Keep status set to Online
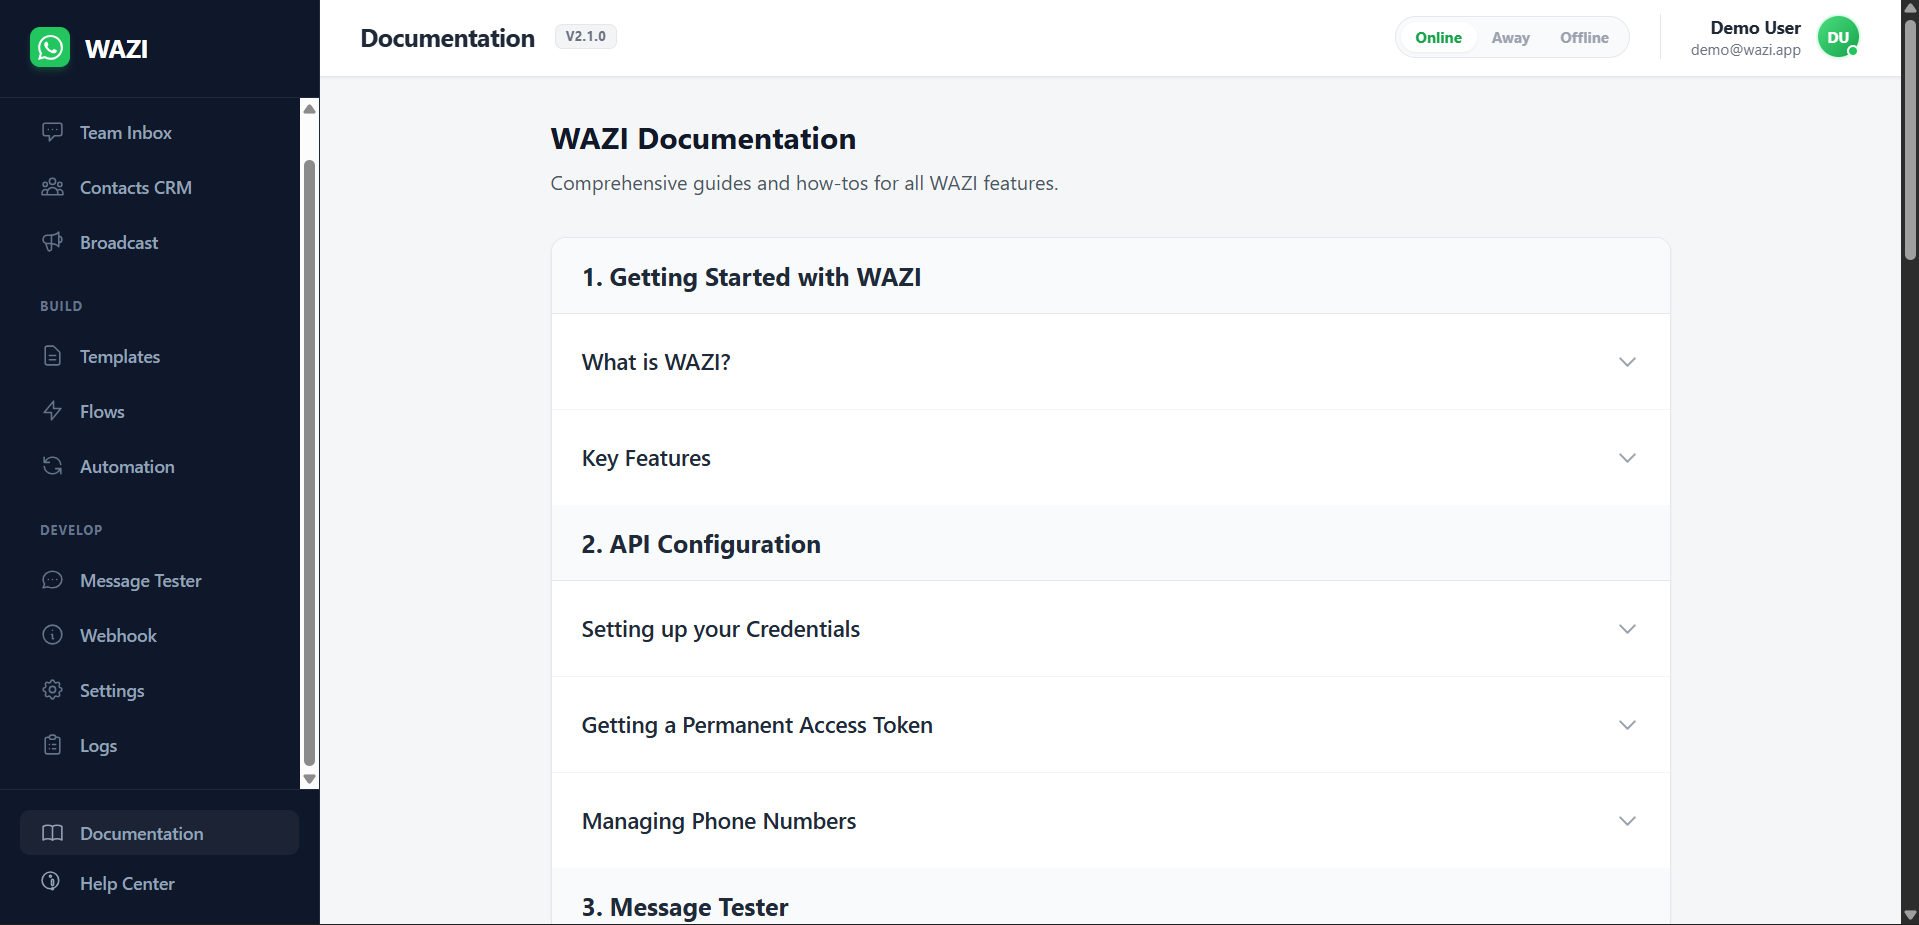This screenshot has width=1919, height=925. coord(1438,37)
